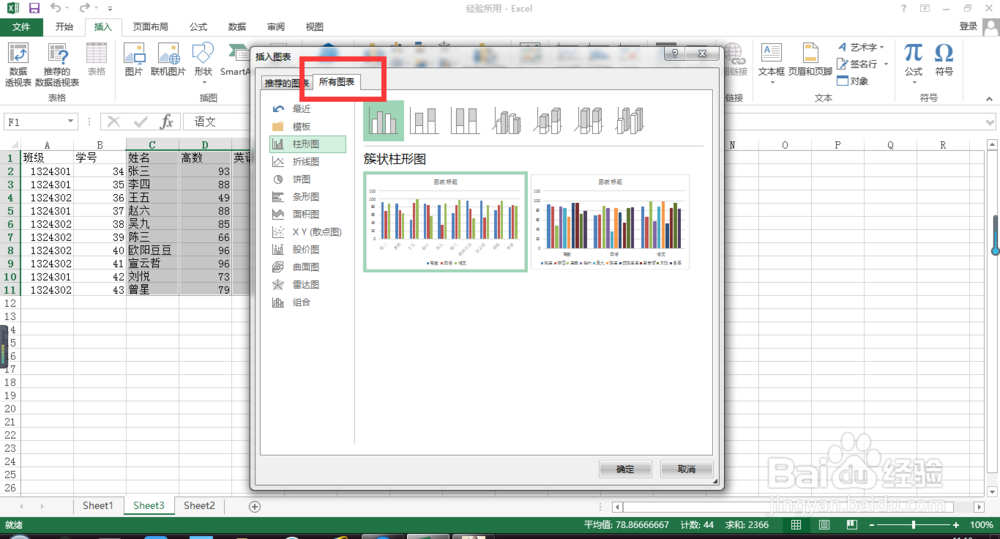Switch to page break preview icon

click(x=852, y=525)
